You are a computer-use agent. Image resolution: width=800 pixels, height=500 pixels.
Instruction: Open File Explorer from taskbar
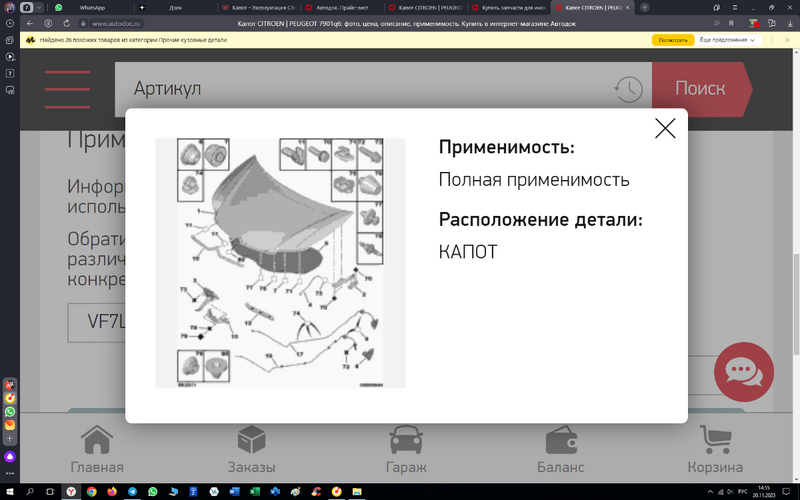(357, 492)
